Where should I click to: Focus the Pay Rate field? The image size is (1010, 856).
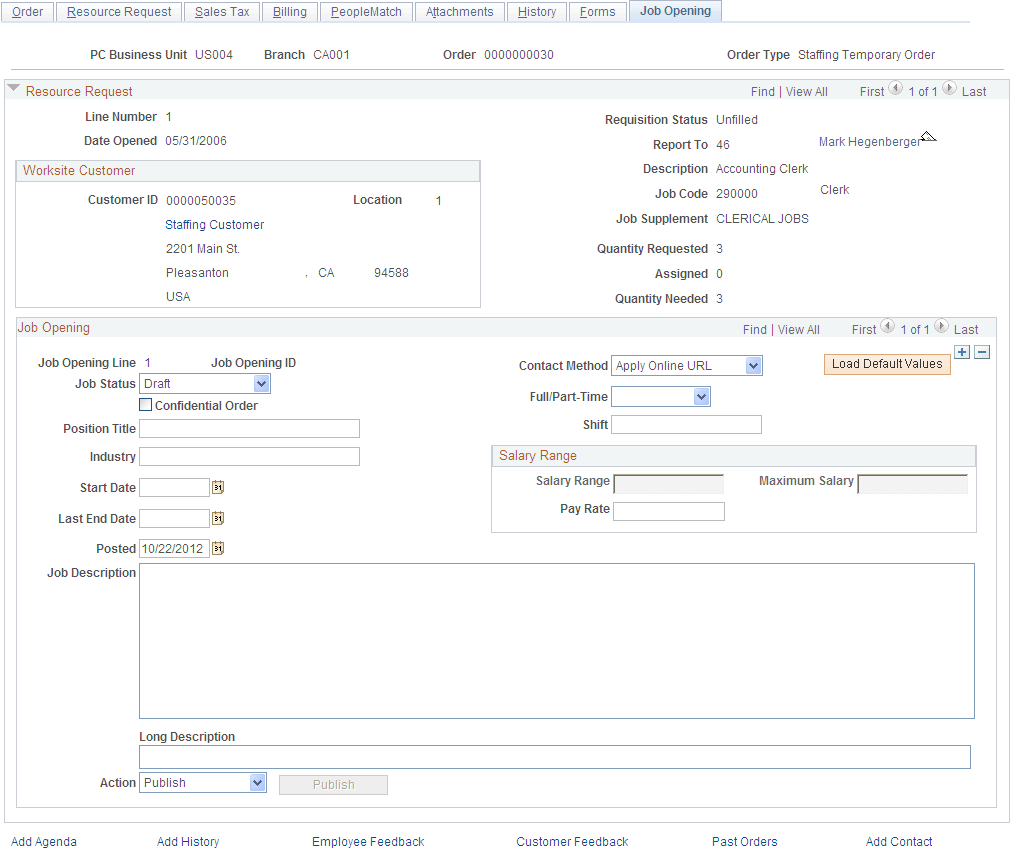pos(669,511)
